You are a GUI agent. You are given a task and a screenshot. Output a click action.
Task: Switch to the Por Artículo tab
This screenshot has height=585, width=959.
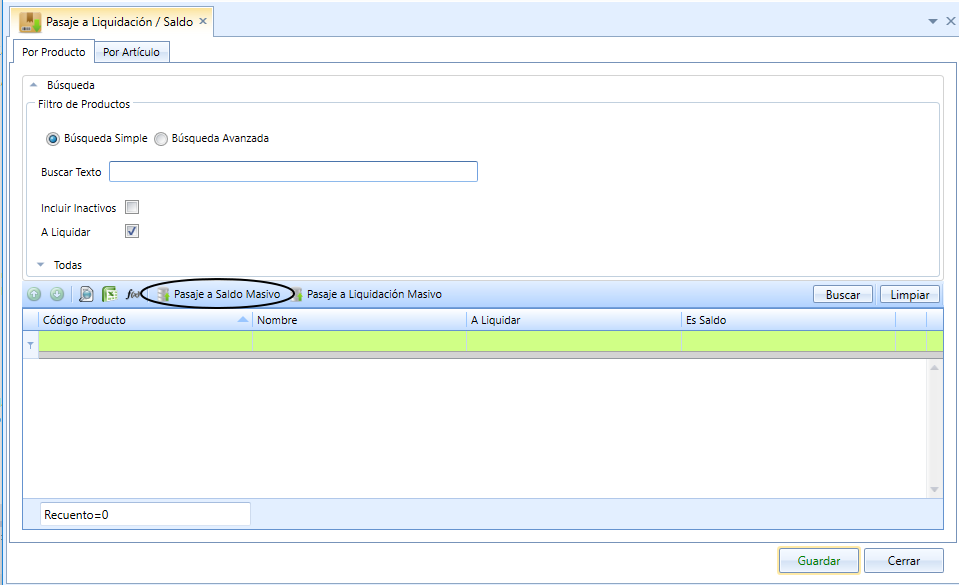click(x=131, y=52)
